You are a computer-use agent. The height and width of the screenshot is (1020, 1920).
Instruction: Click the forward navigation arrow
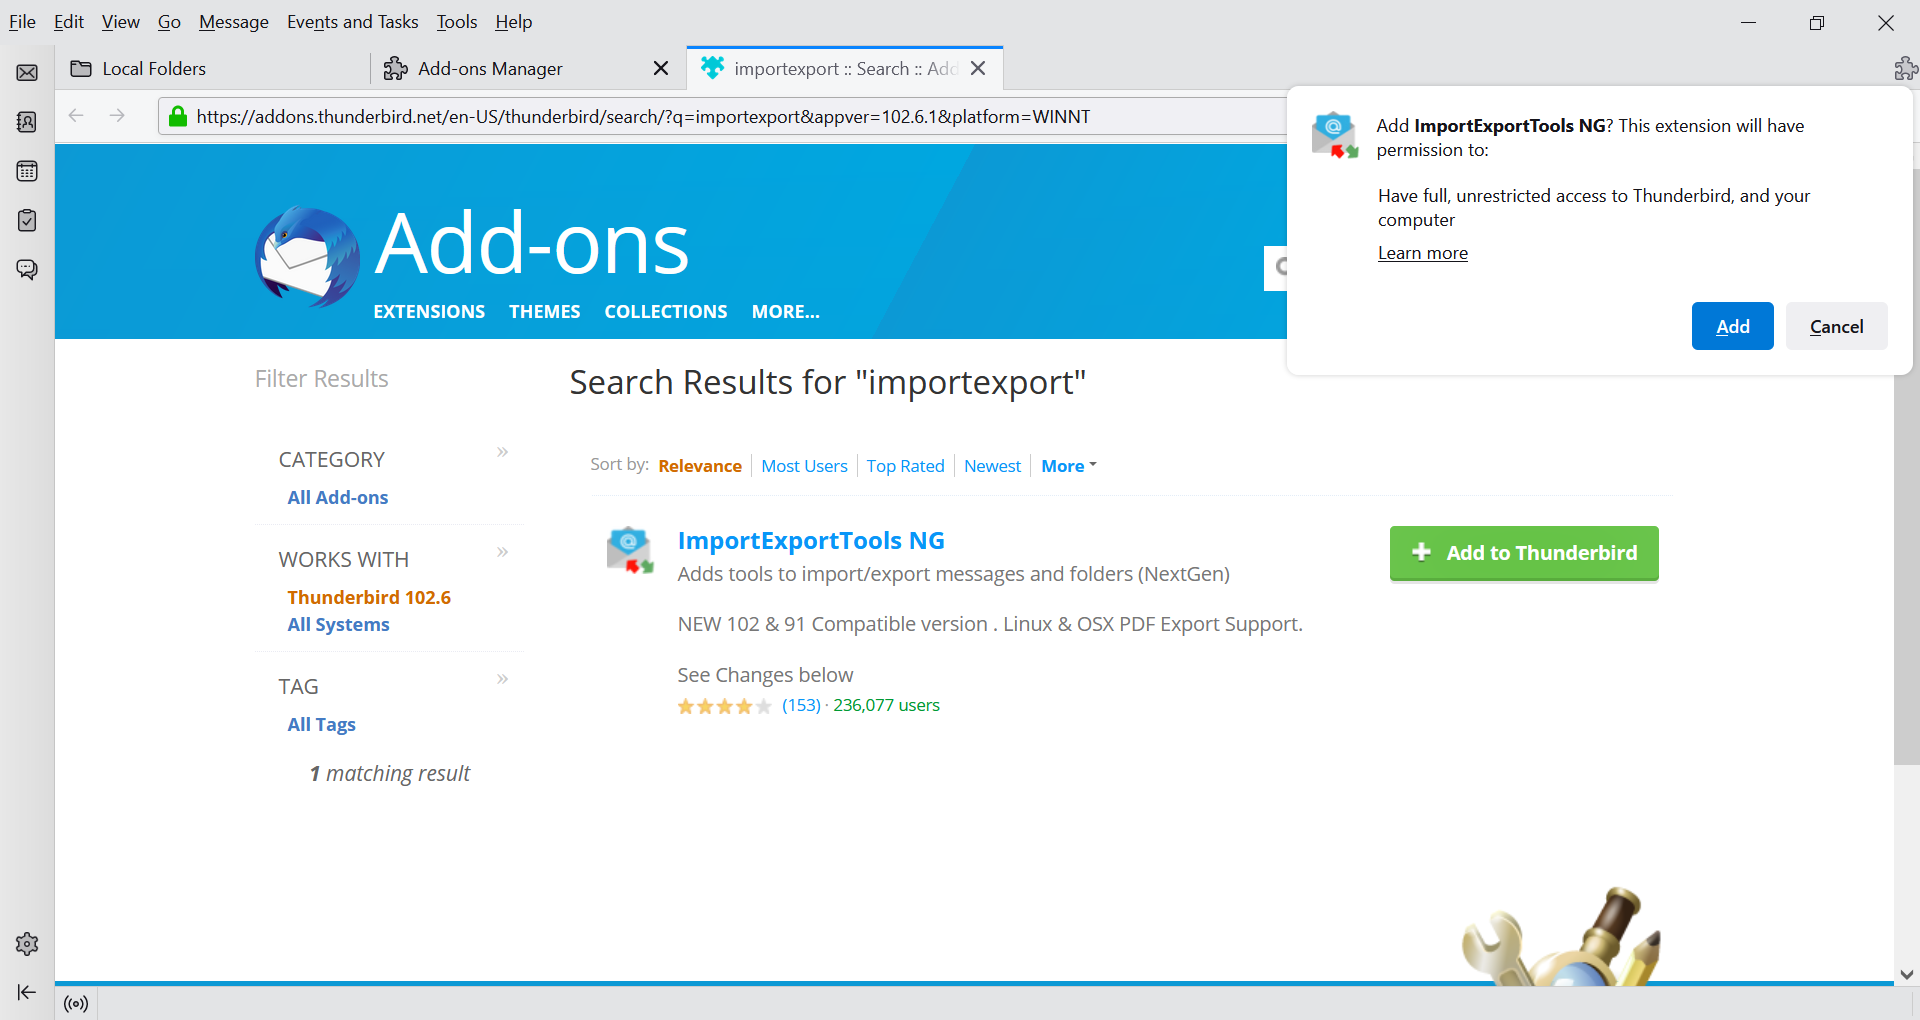(x=117, y=116)
